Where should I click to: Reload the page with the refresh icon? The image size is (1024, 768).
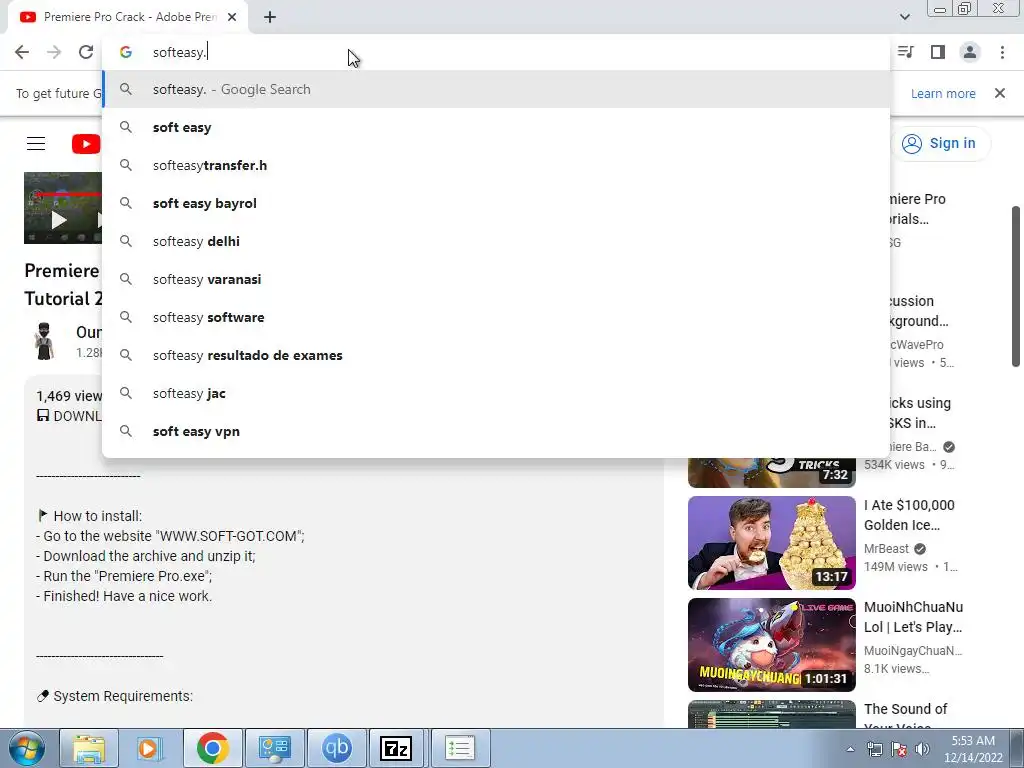(x=86, y=52)
